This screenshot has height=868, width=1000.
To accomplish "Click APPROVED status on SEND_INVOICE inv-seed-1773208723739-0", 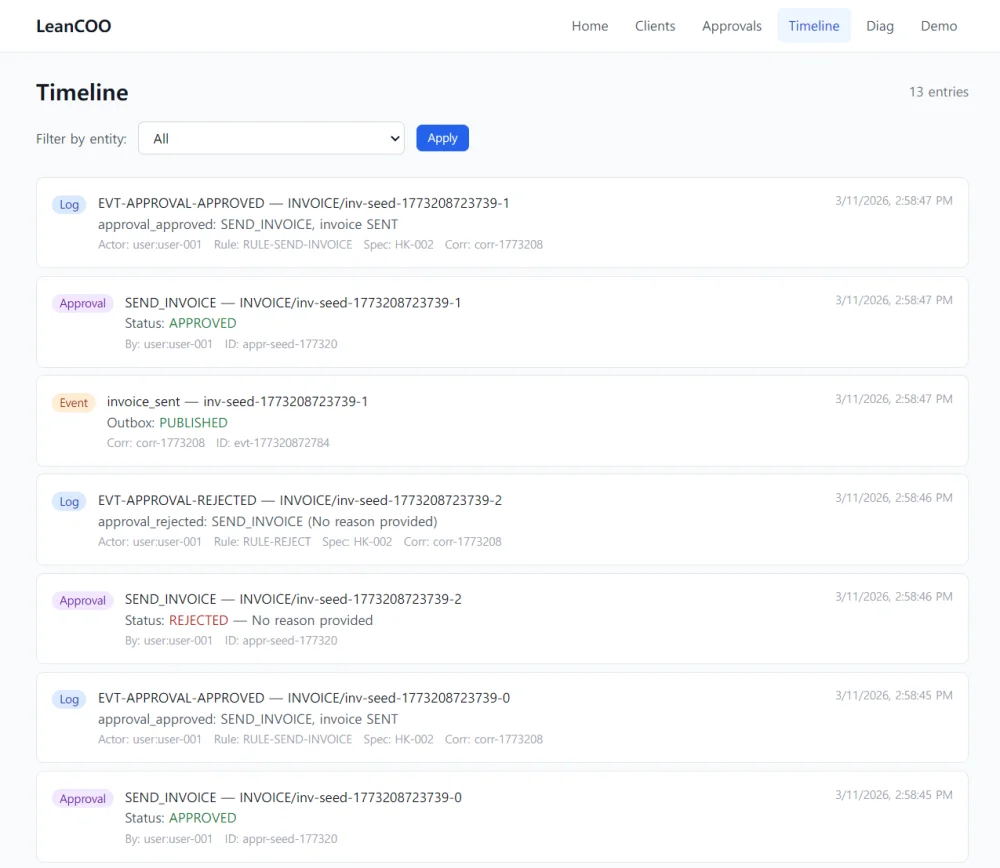I will pyautogui.click(x=203, y=818).
